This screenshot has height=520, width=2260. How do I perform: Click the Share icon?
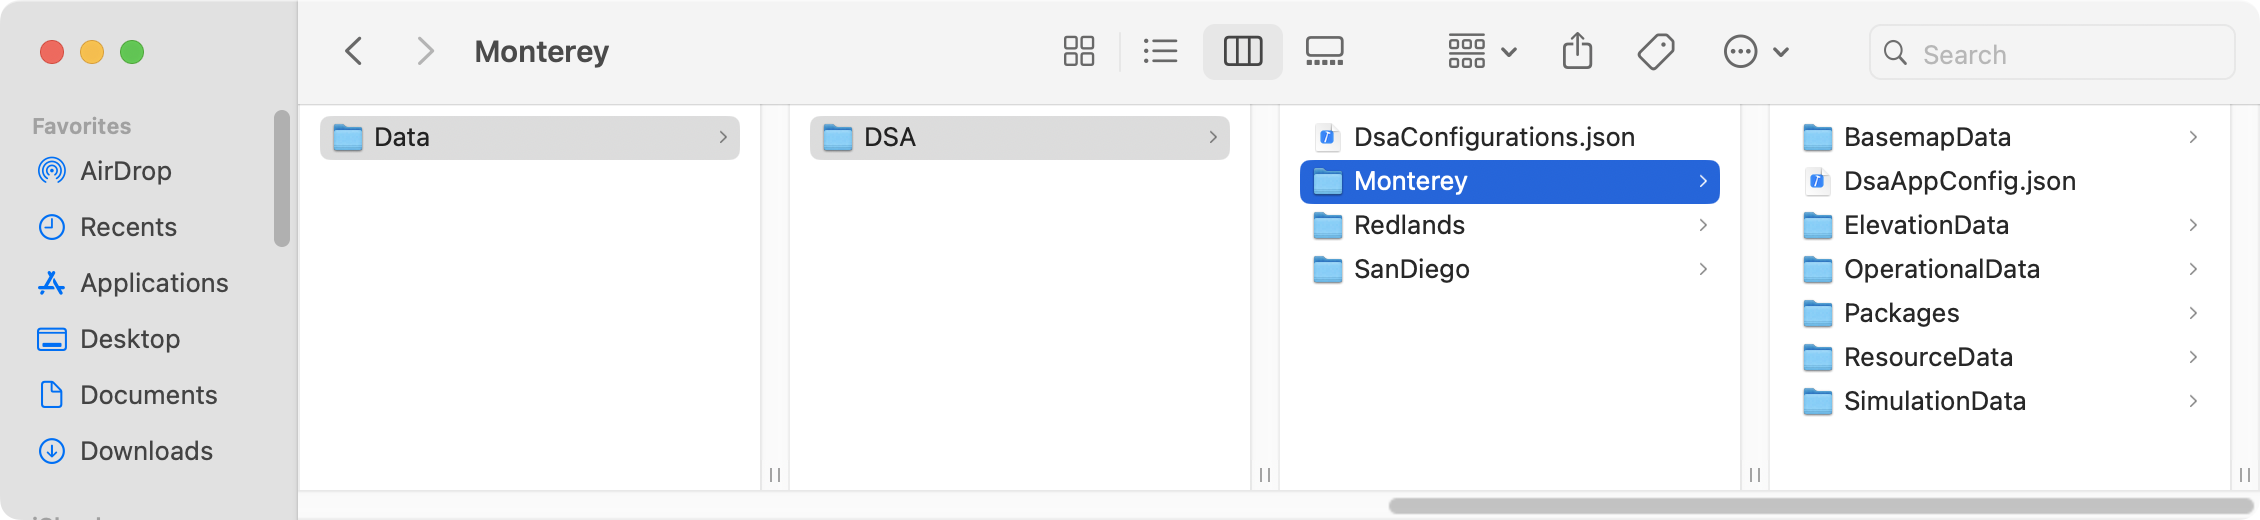point(1577,51)
